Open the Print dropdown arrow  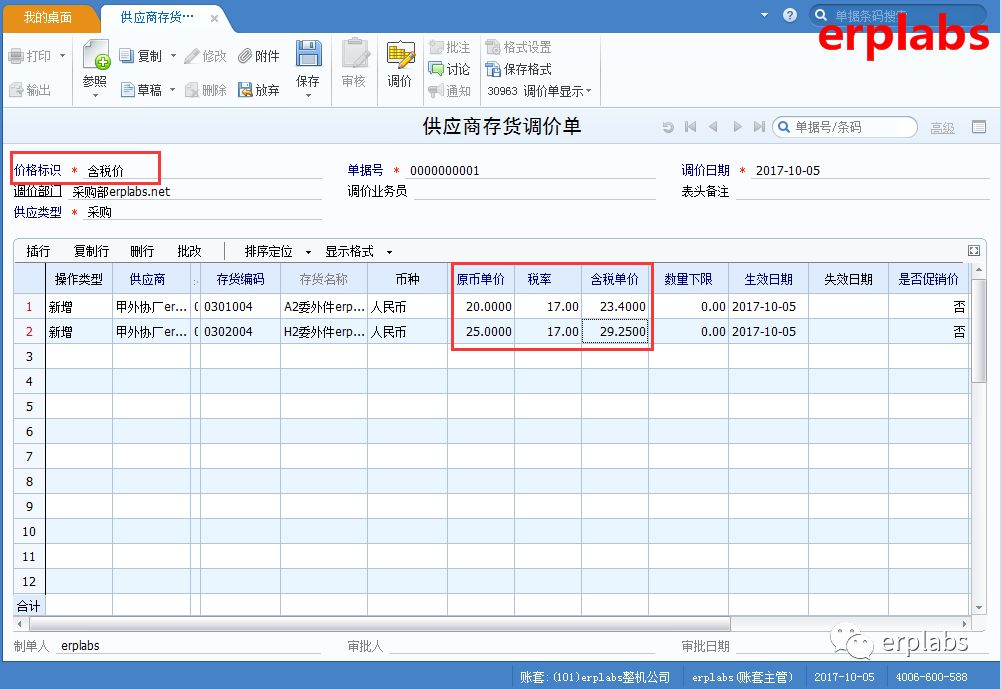coord(63,56)
